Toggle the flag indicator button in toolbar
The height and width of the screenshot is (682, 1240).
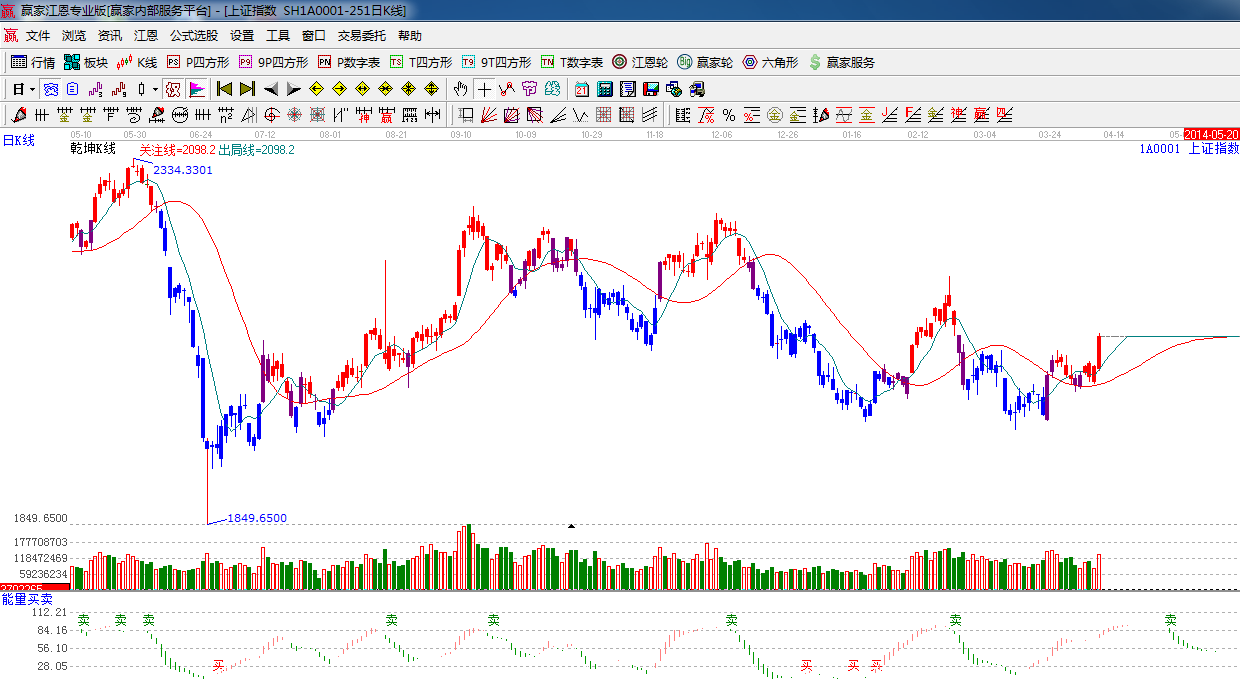(x=196, y=89)
